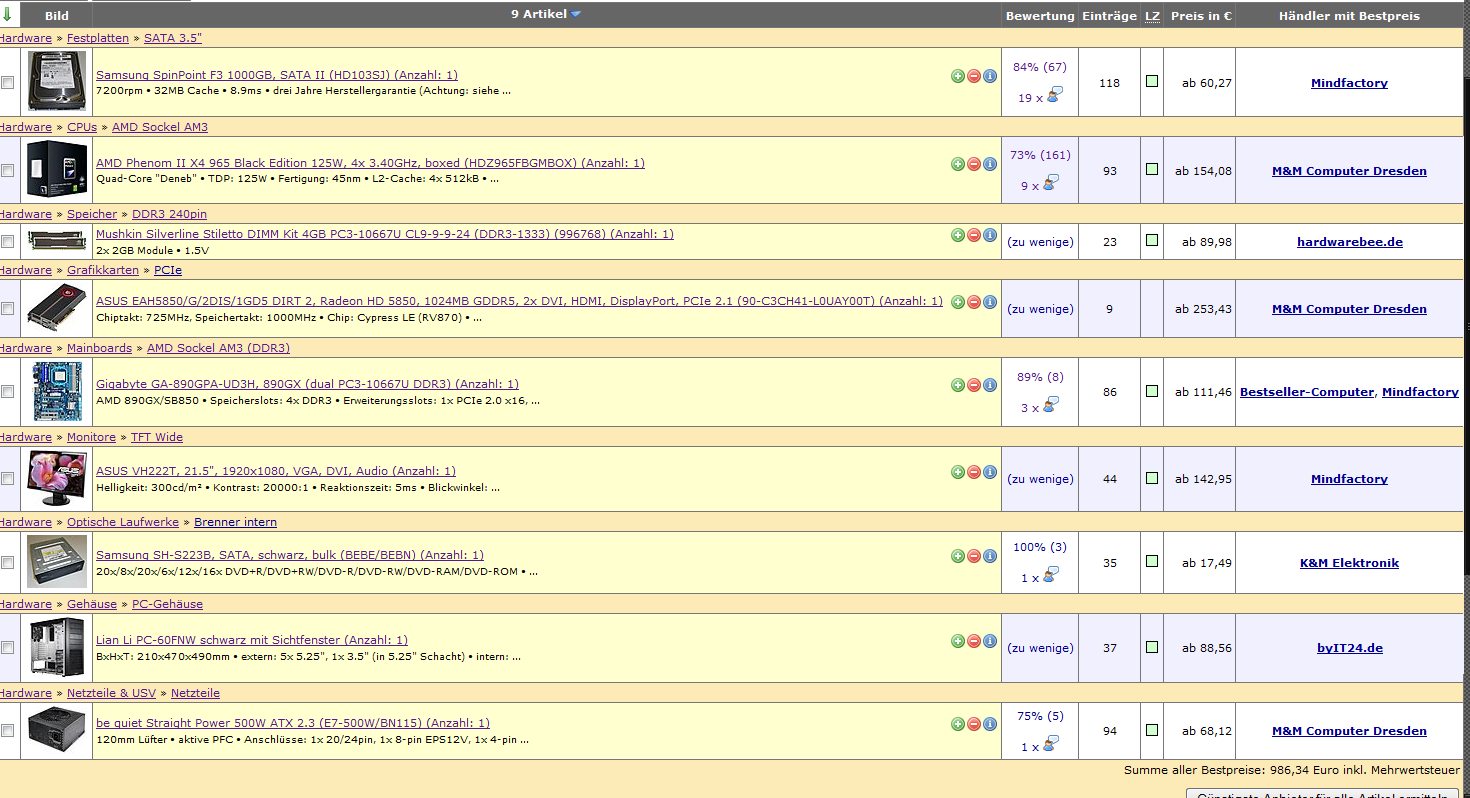Select checkbox next to ASUS VH222T monitor
Image resolution: width=1470 pixels, height=798 pixels.
(8, 479)
